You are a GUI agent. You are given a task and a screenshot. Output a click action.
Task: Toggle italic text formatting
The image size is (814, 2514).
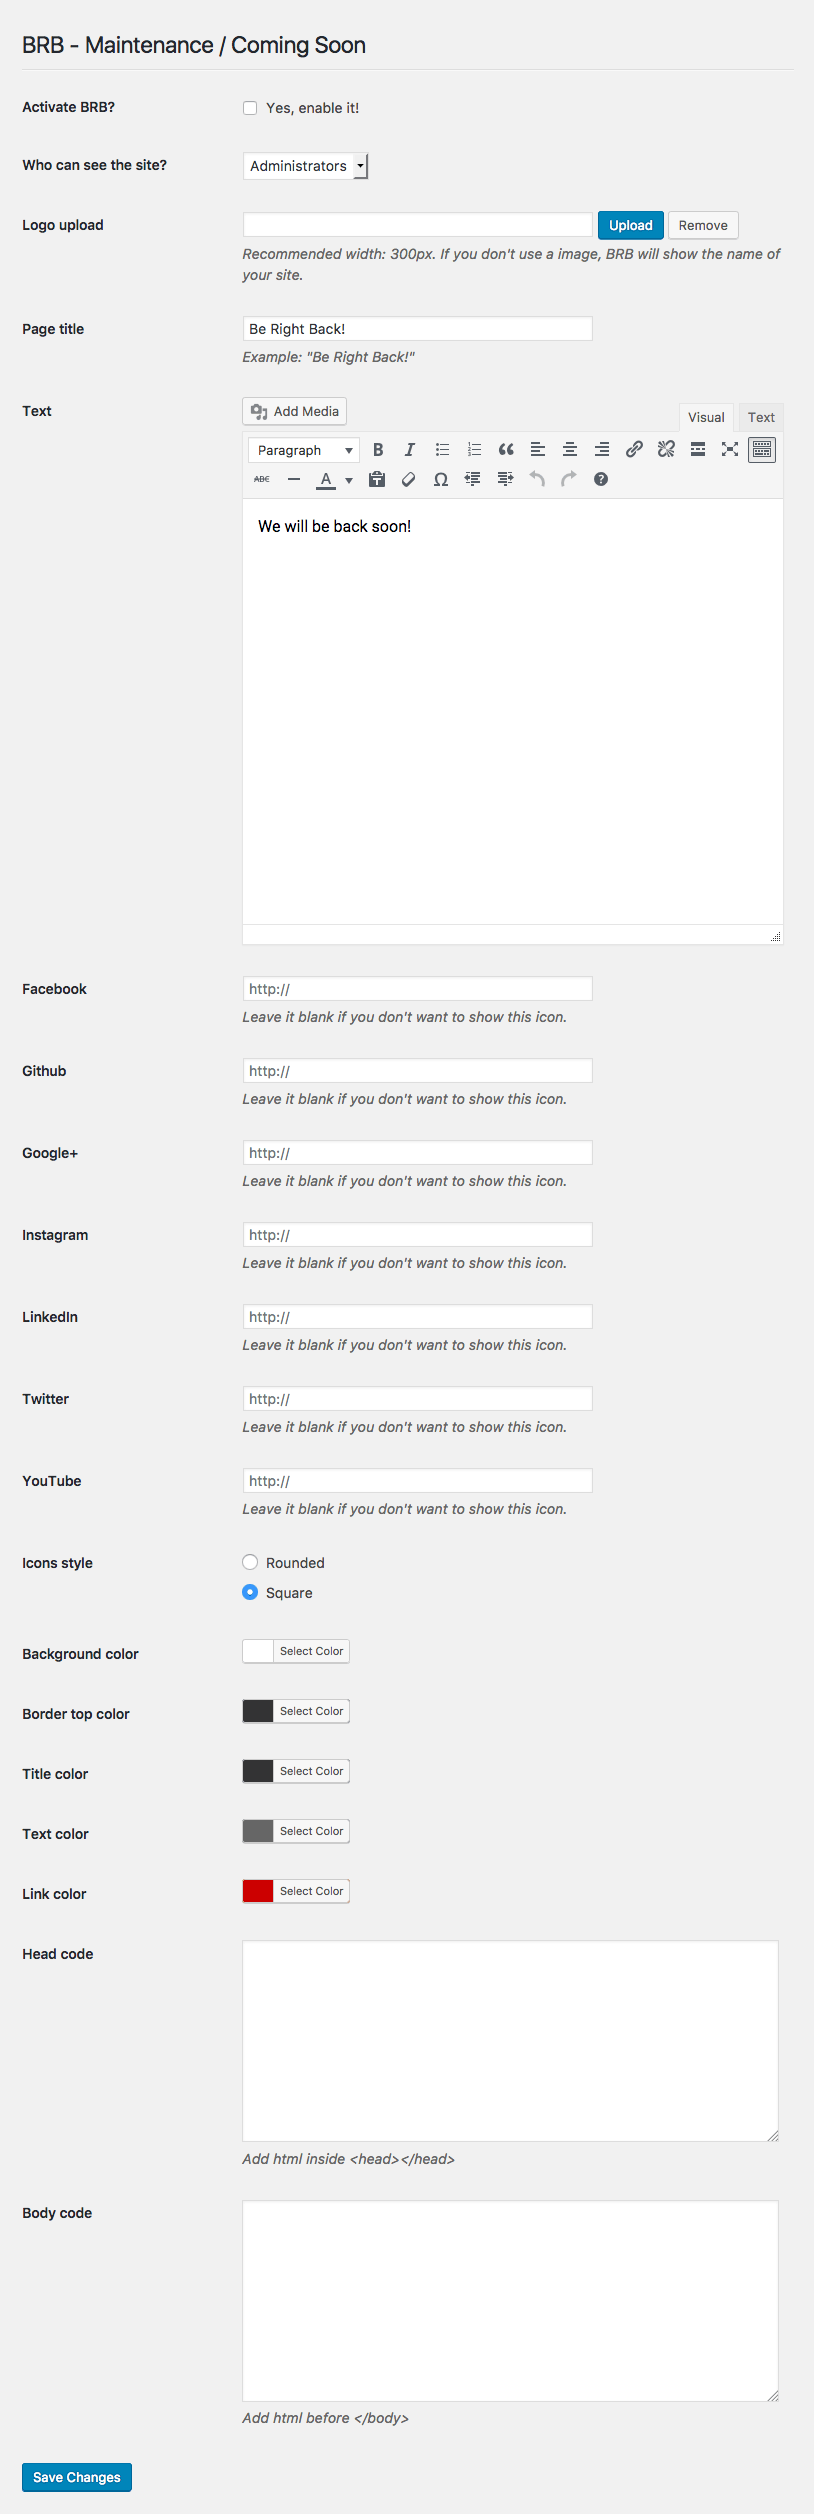pos(410,450)
